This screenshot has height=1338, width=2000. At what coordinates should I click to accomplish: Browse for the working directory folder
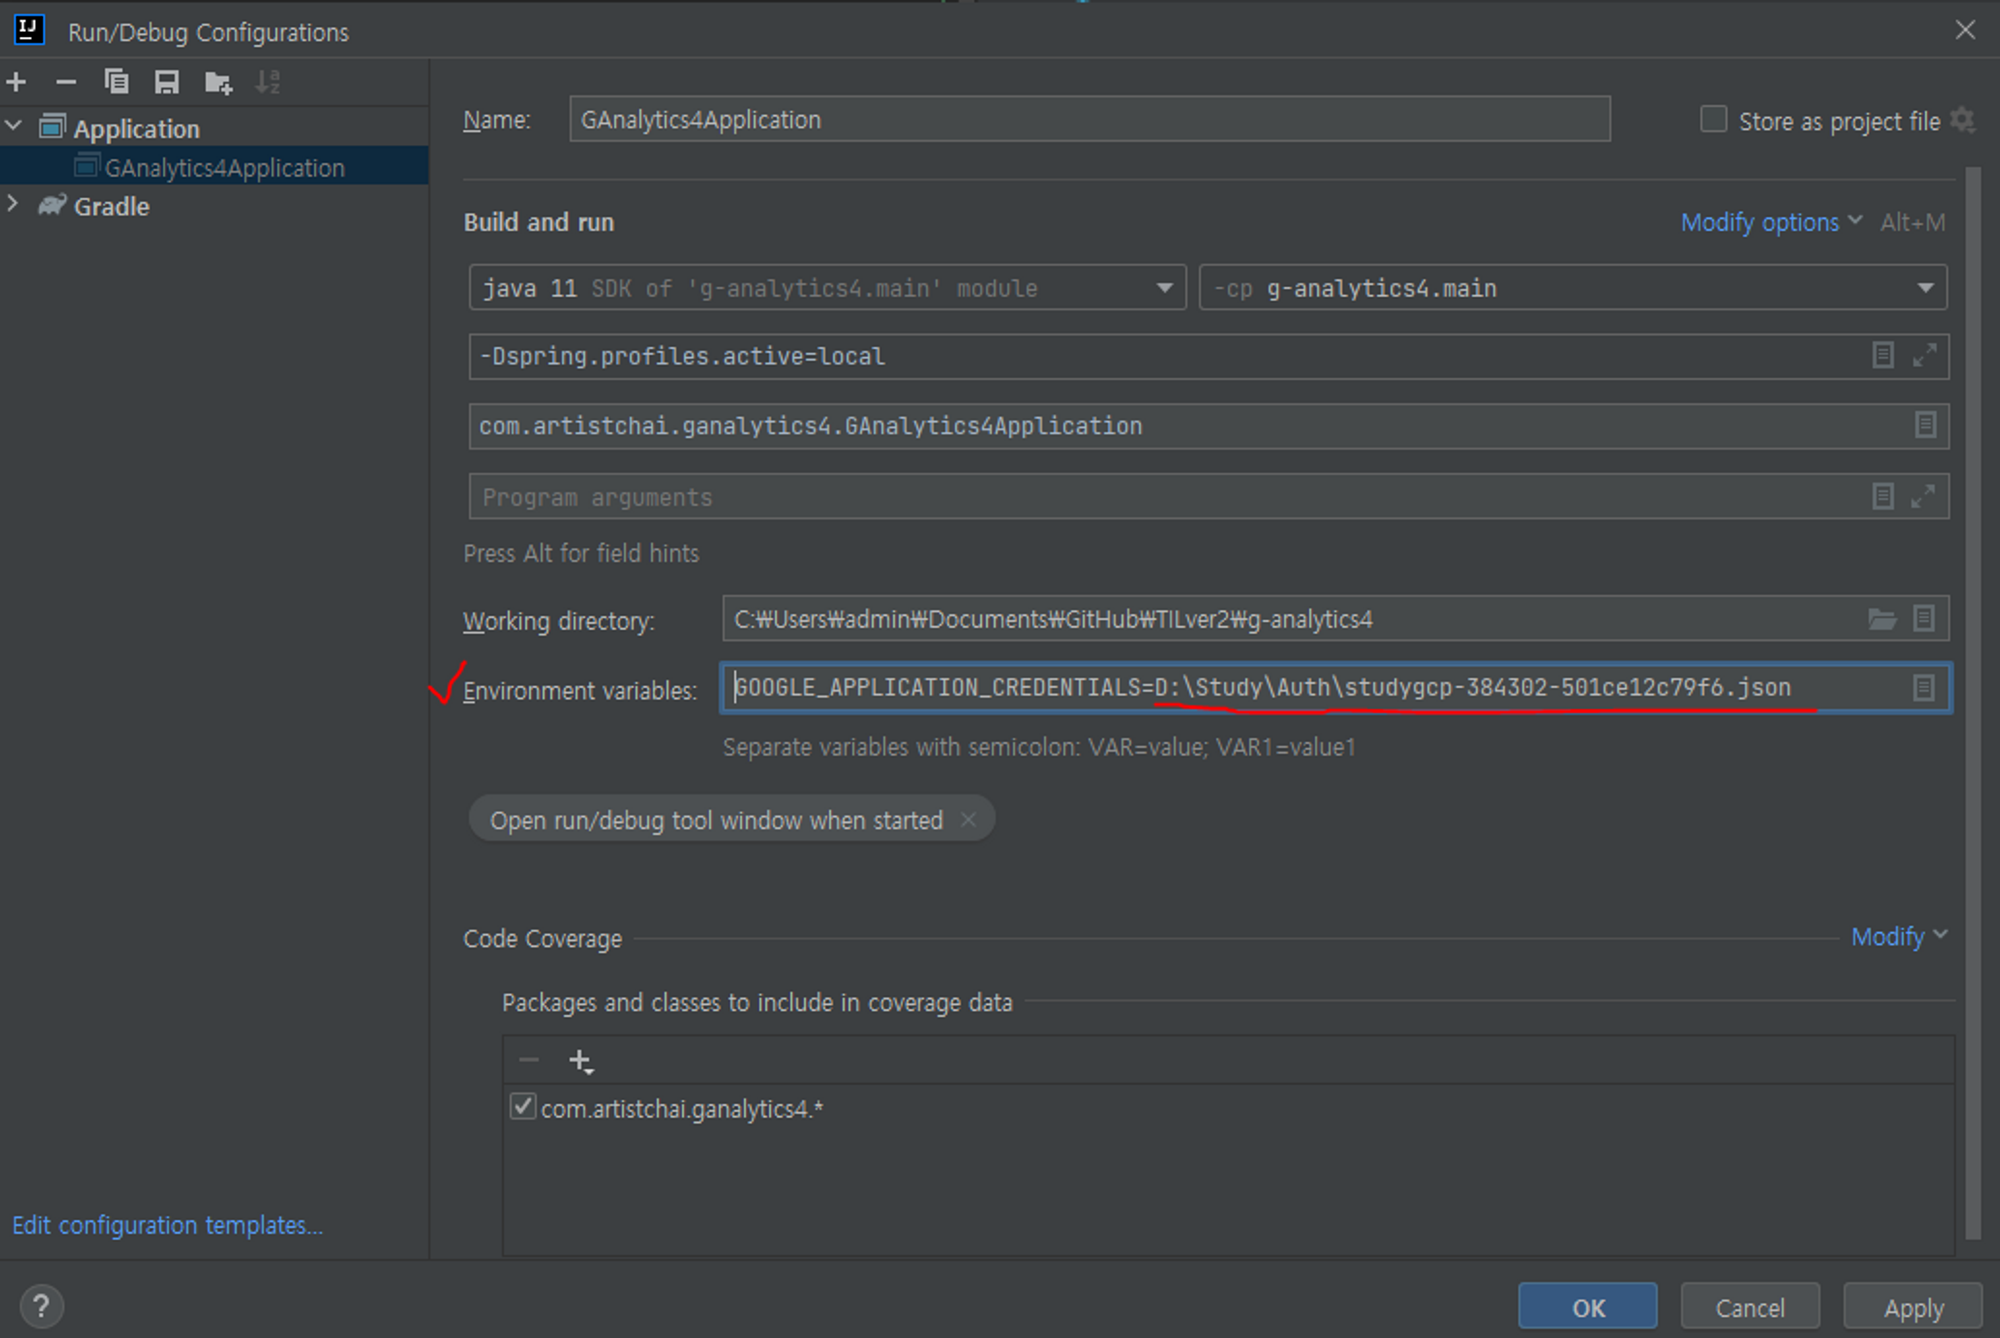click(1882, 619)
